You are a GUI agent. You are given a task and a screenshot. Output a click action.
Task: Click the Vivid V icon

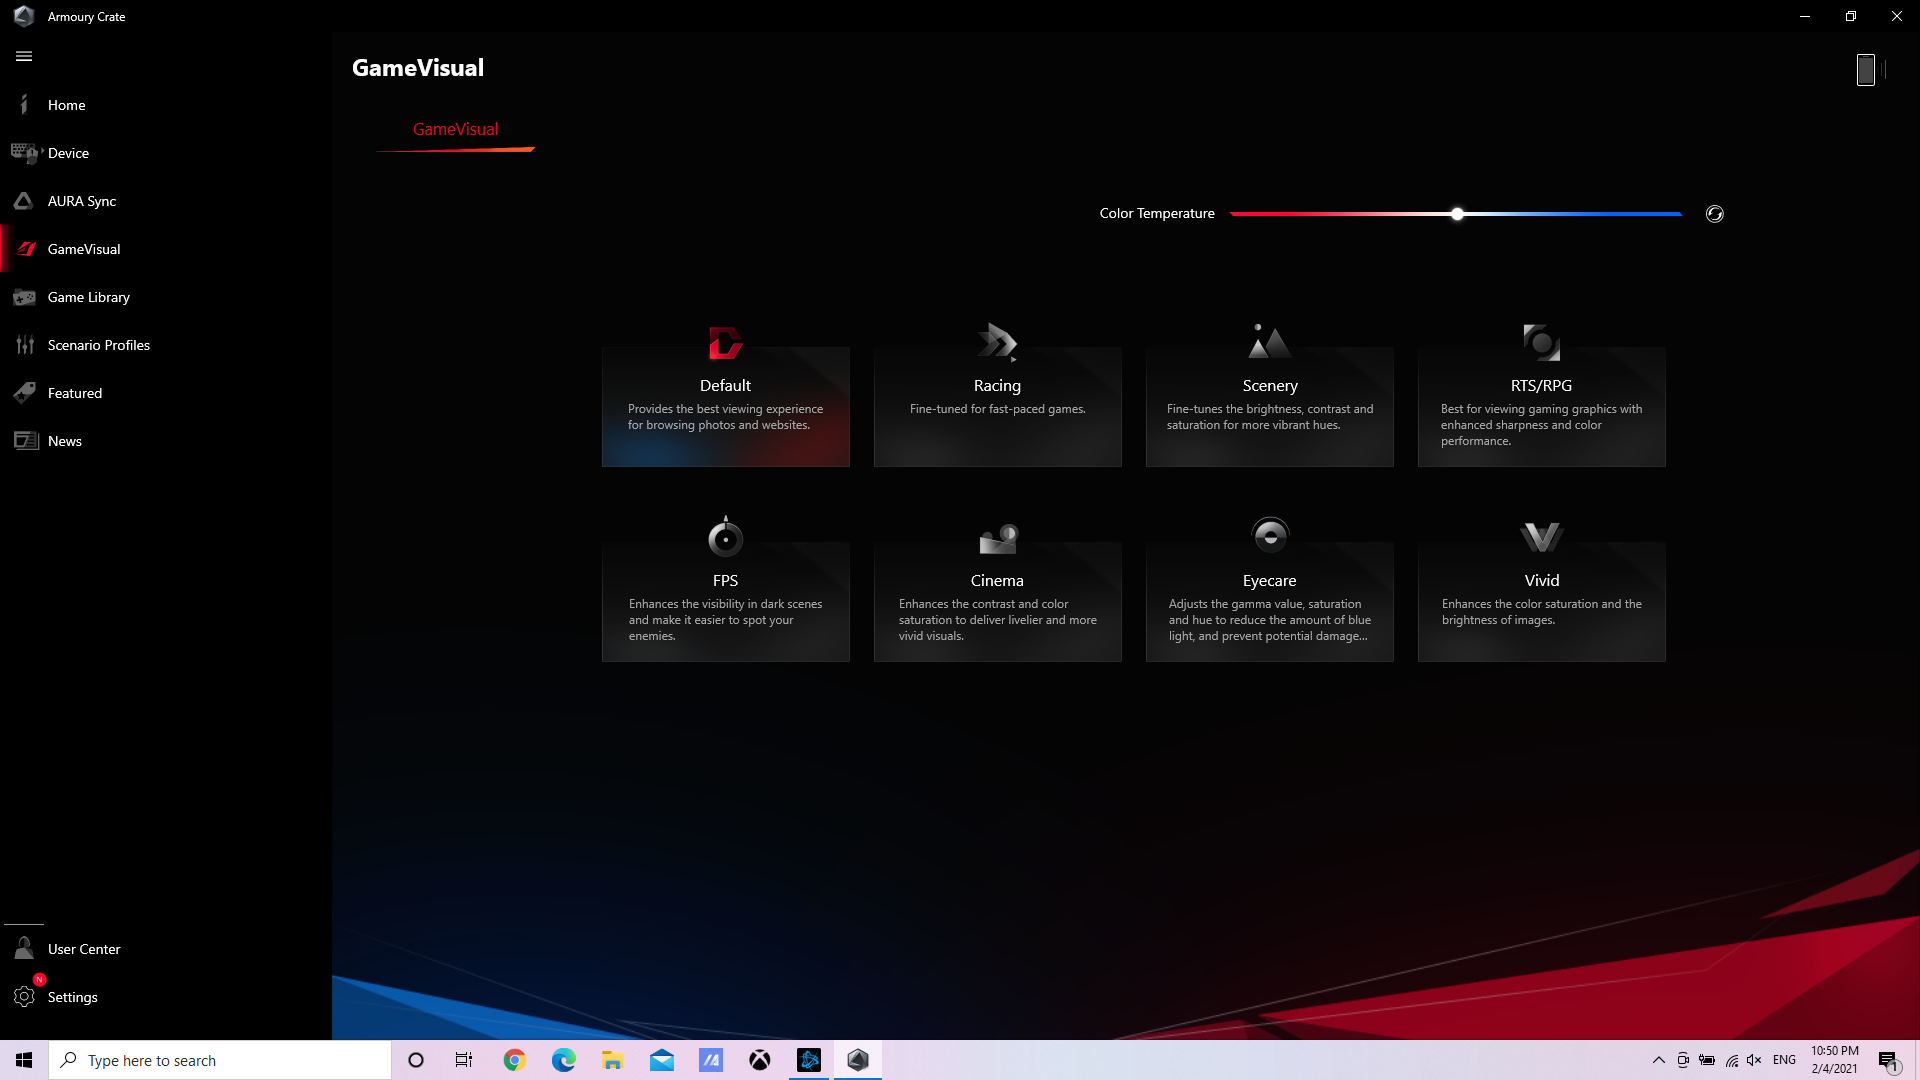pos(1541,537)
